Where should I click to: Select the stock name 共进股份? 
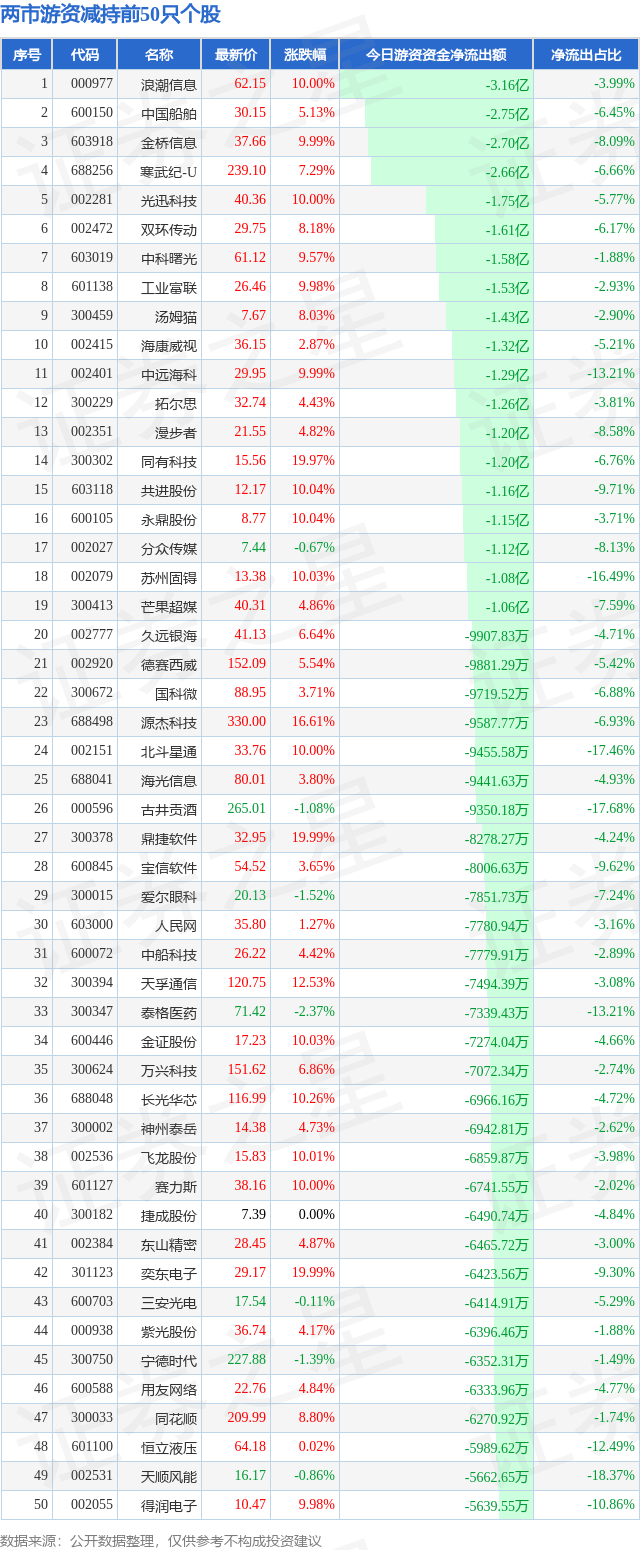(x=169, y=491)
